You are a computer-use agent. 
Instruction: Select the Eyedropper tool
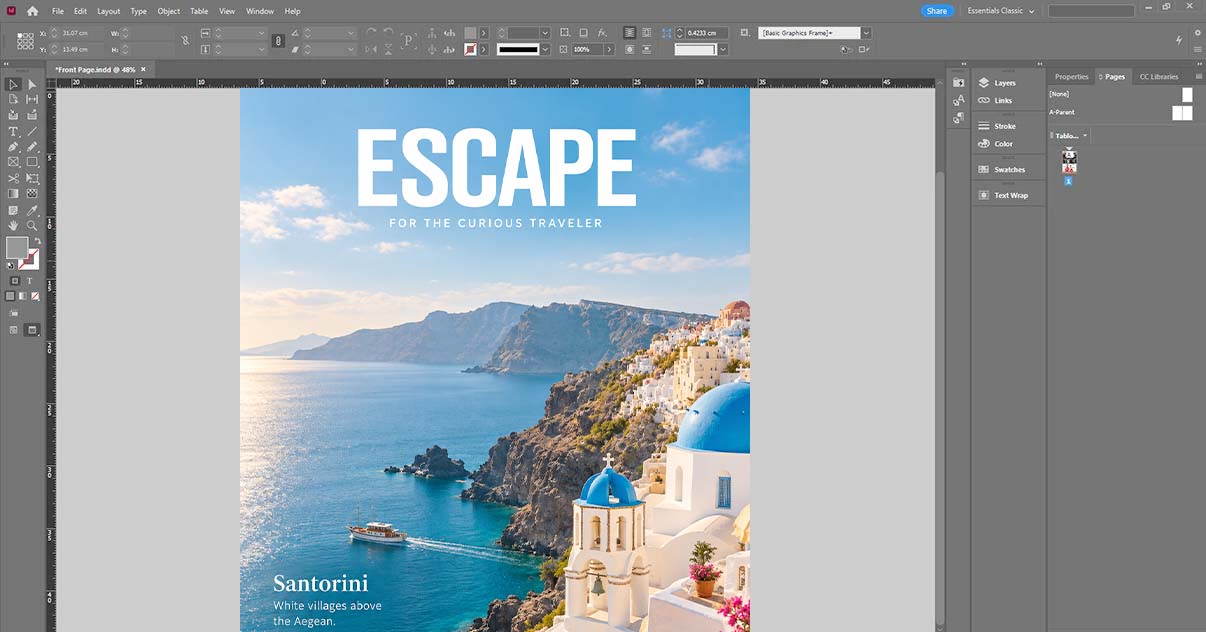point(32,210)
